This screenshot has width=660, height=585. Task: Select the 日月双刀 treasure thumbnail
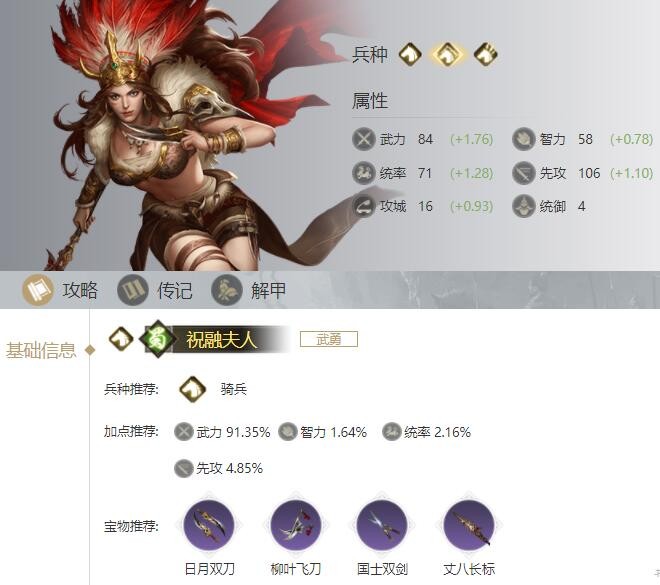[x=209, y=525]
